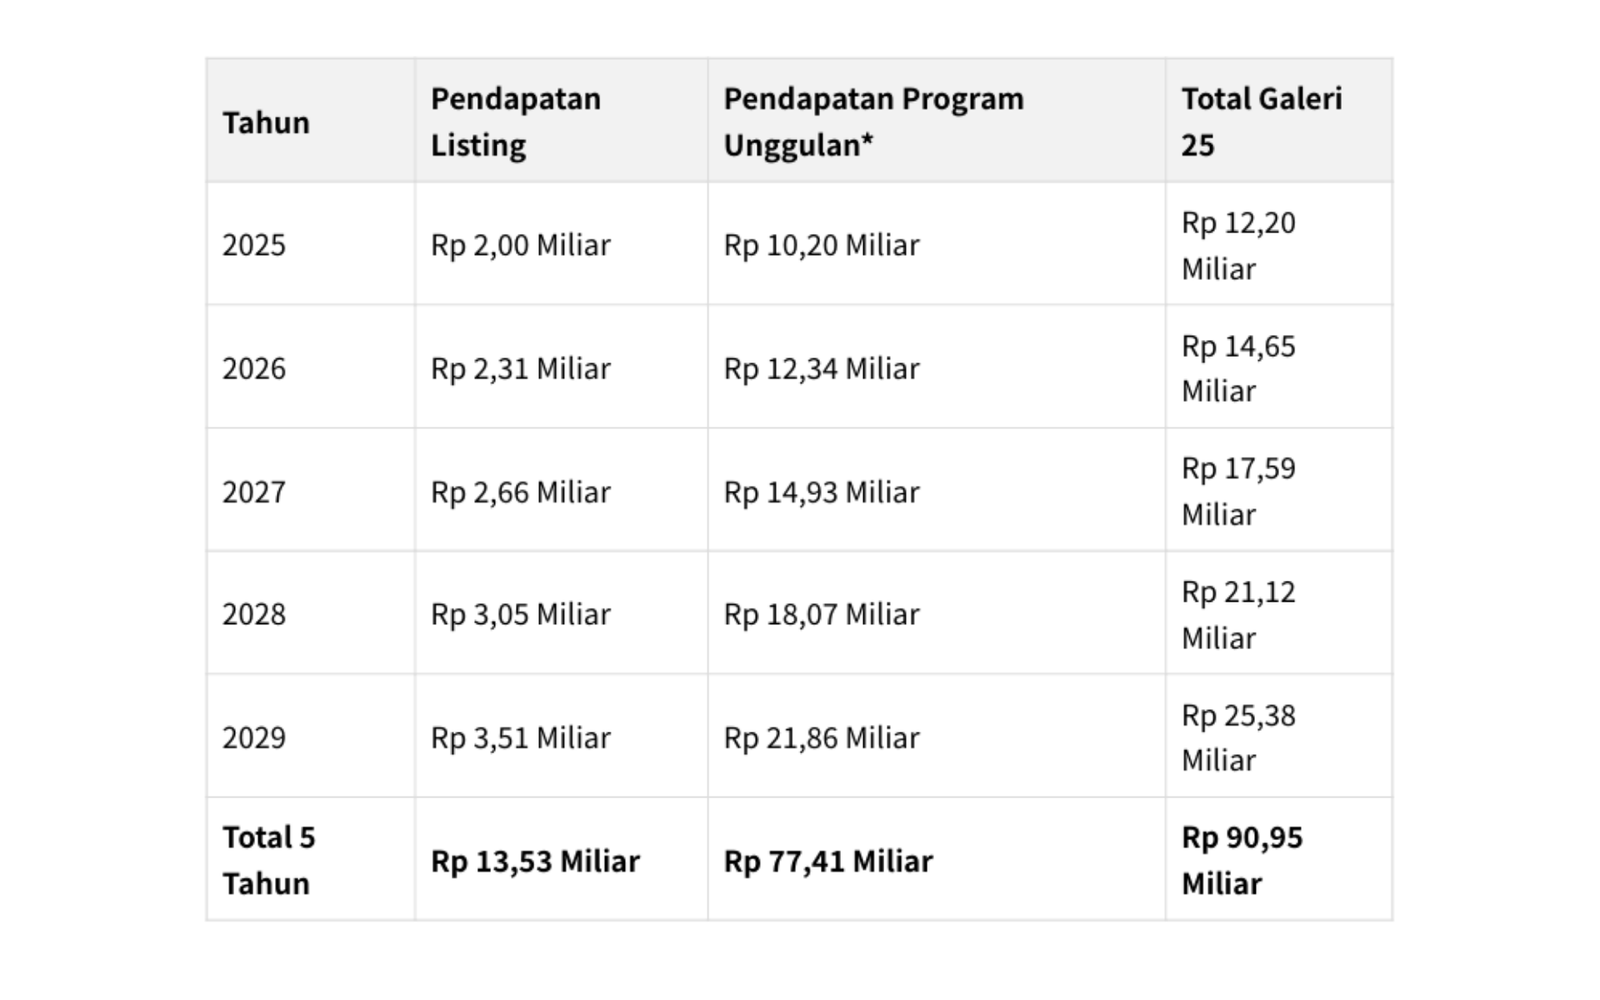Viewport: 1600px width, 1000px height.
Task: Select the Rp 10,20 Miliar cell
Action: coord(821,245)
